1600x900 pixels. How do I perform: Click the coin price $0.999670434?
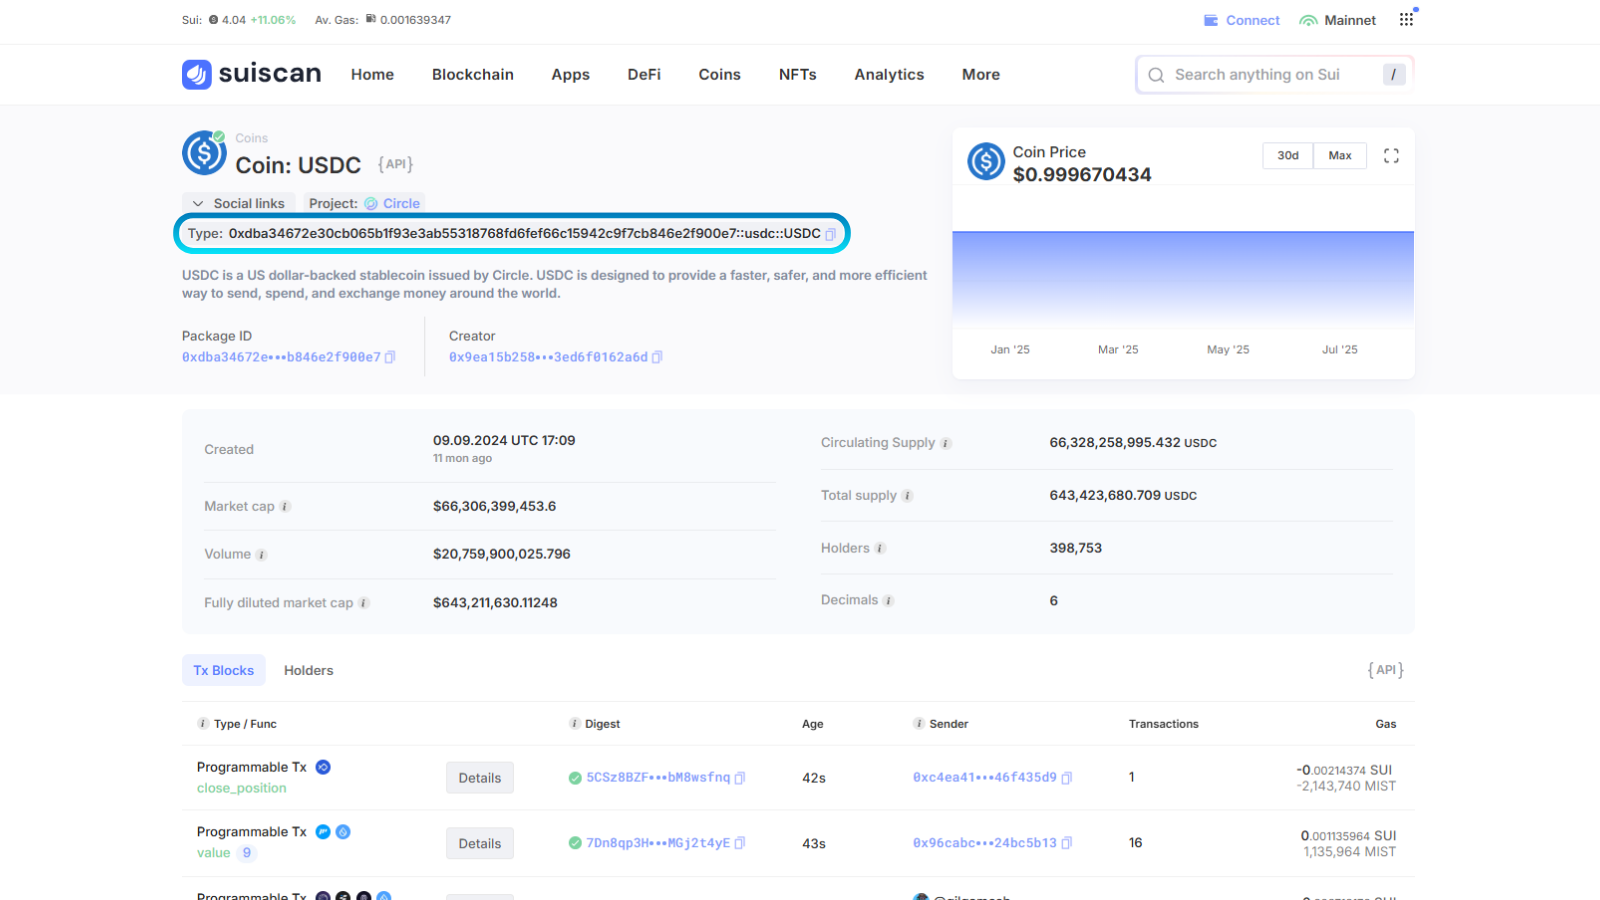[x=1082, y=175]
